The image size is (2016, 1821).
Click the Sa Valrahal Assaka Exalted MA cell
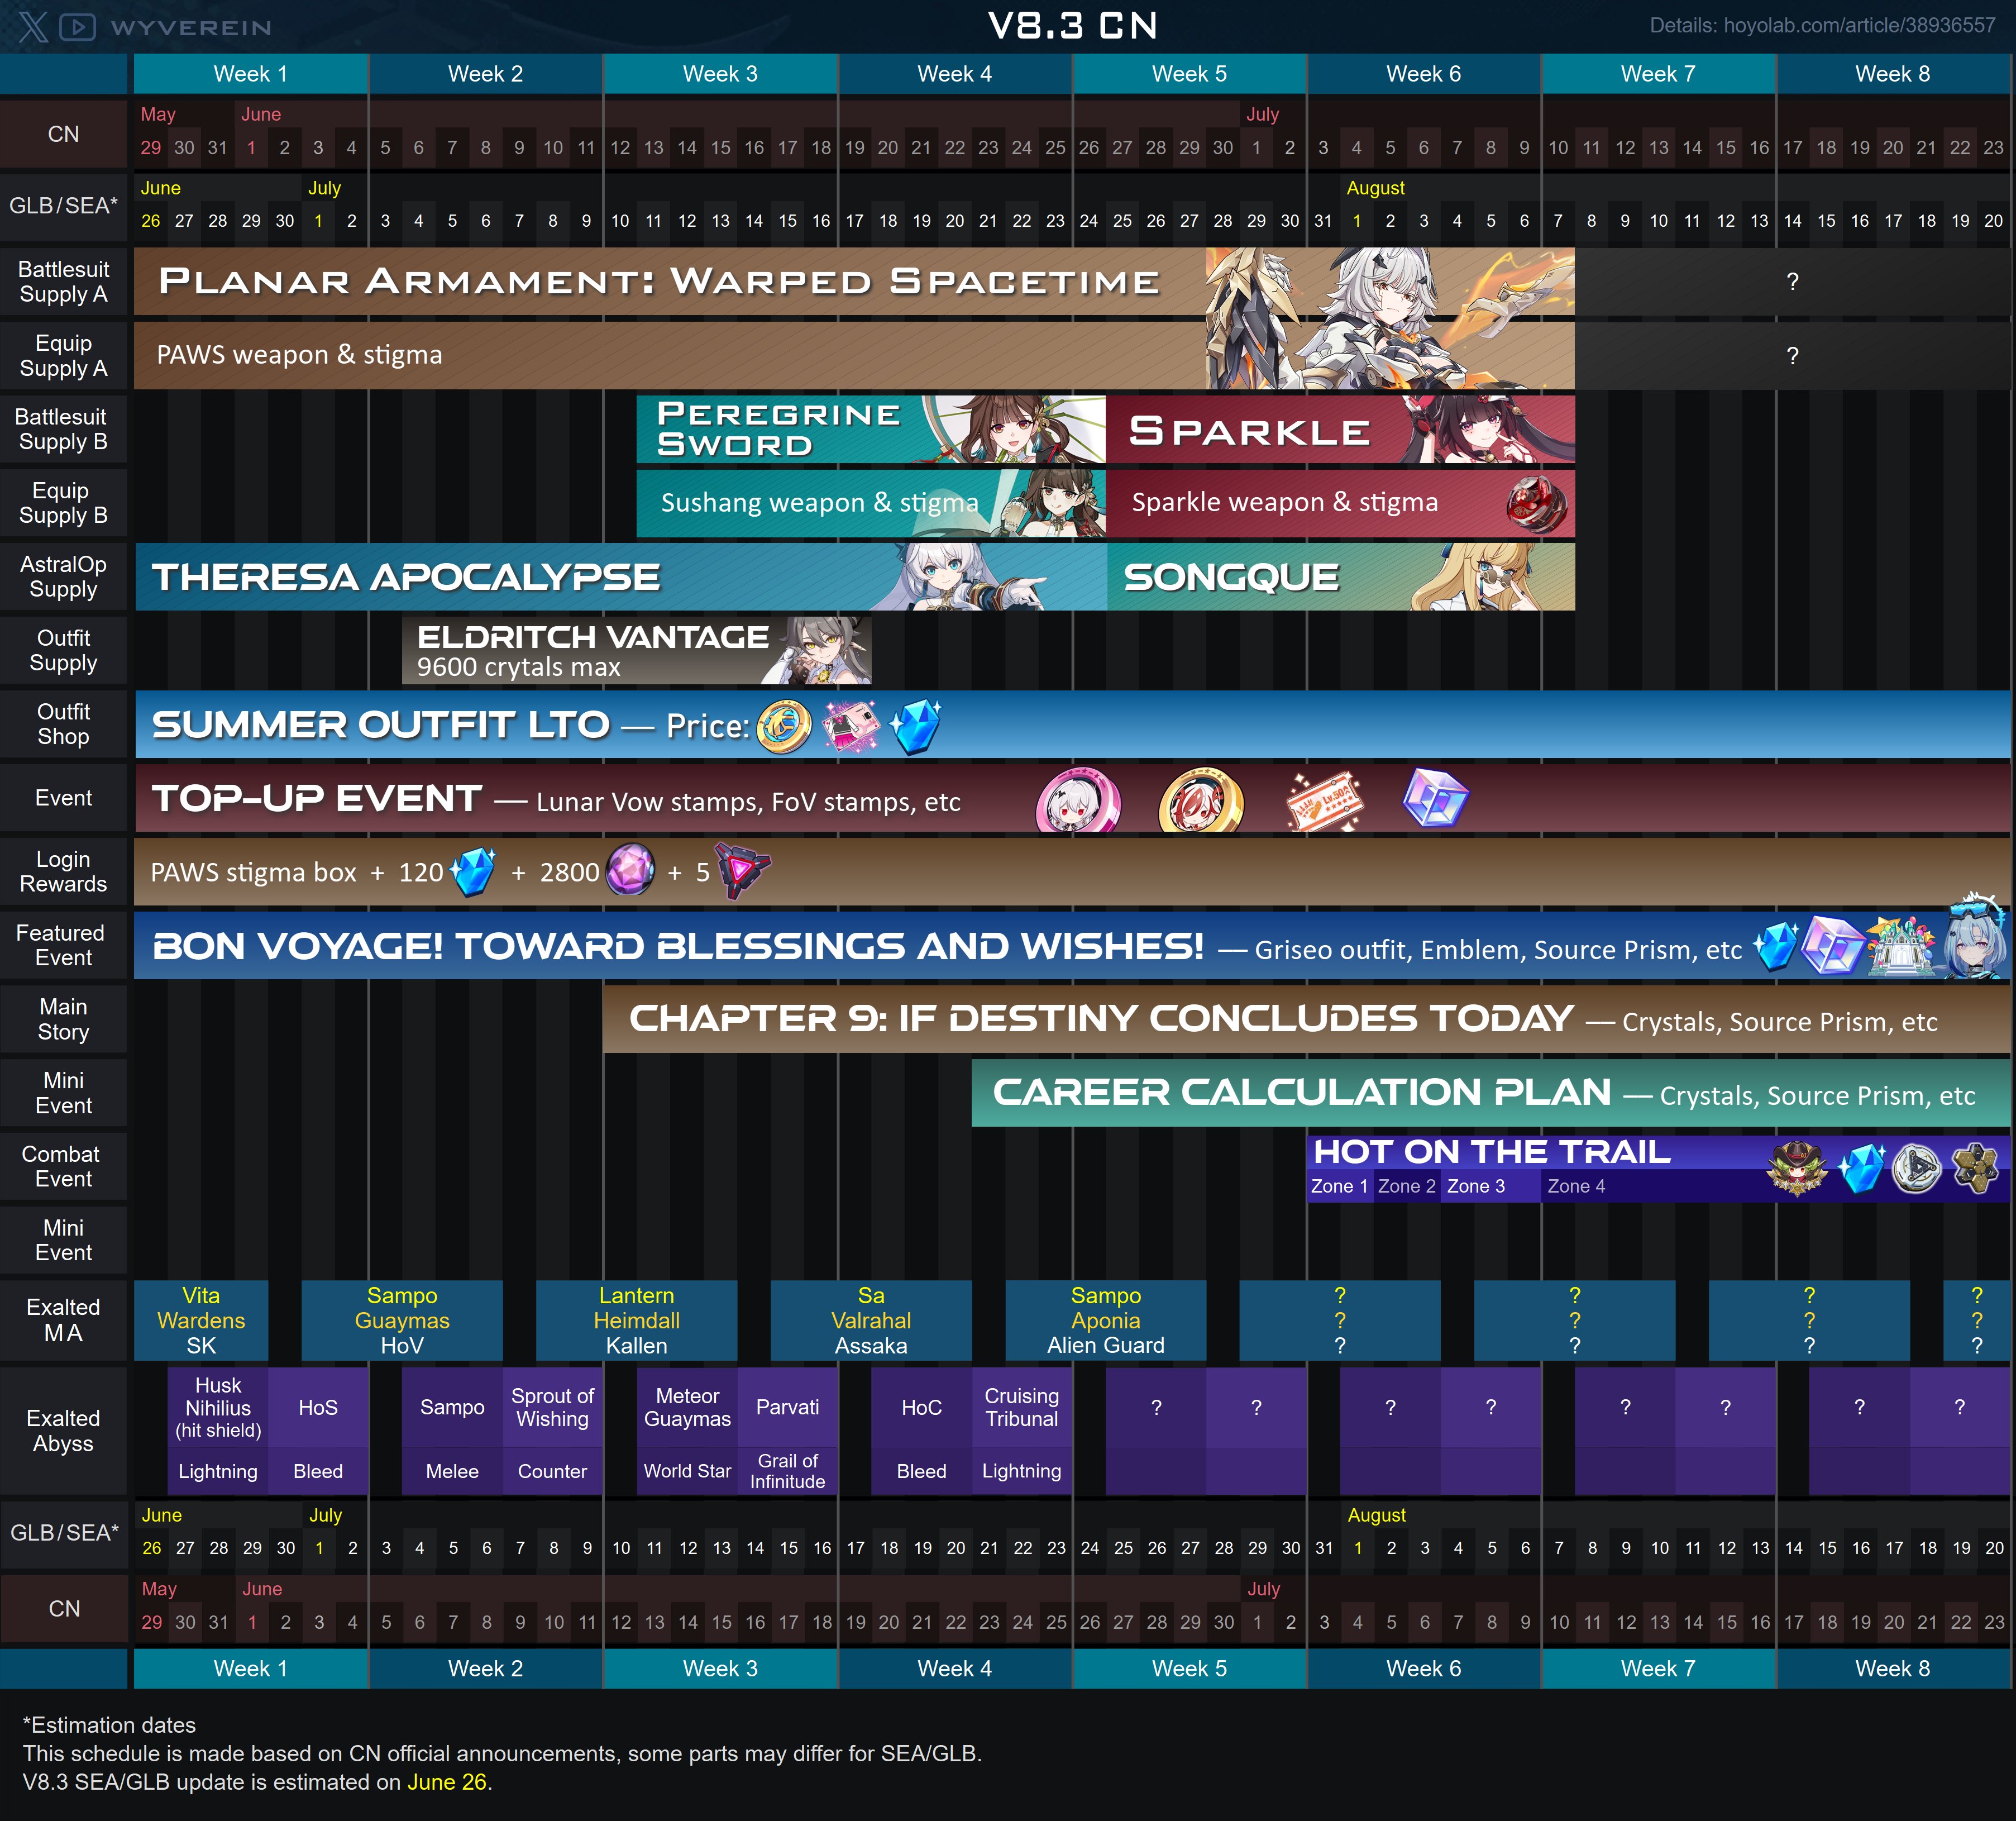coord(871,1321)
